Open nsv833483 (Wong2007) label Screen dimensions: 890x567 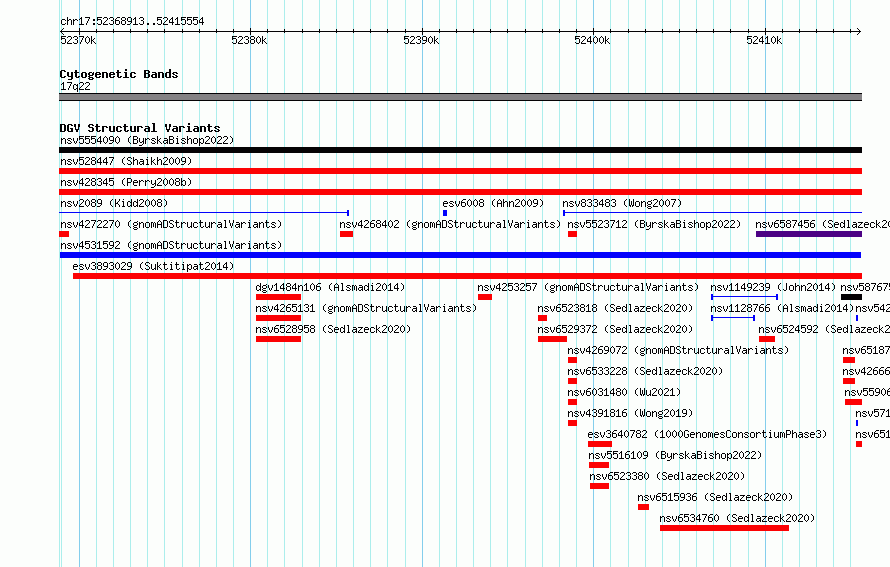[x=622, y=203]
